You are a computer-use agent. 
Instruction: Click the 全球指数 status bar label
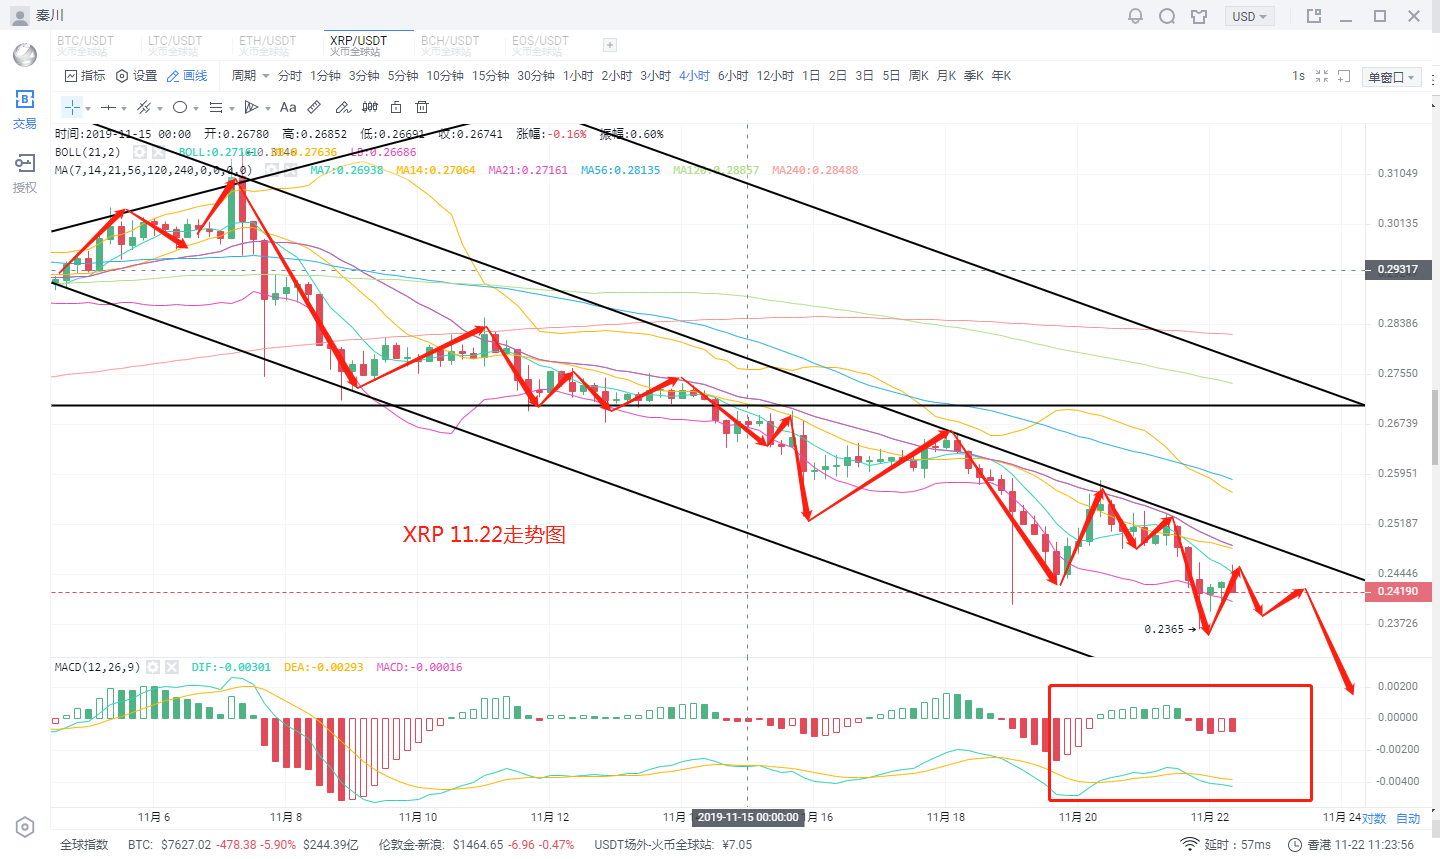(84, 845)
